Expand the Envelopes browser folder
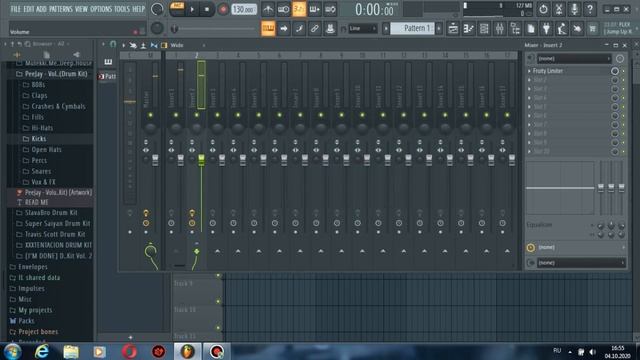Screen dimensions: 640x360 (x=33, y=267)
